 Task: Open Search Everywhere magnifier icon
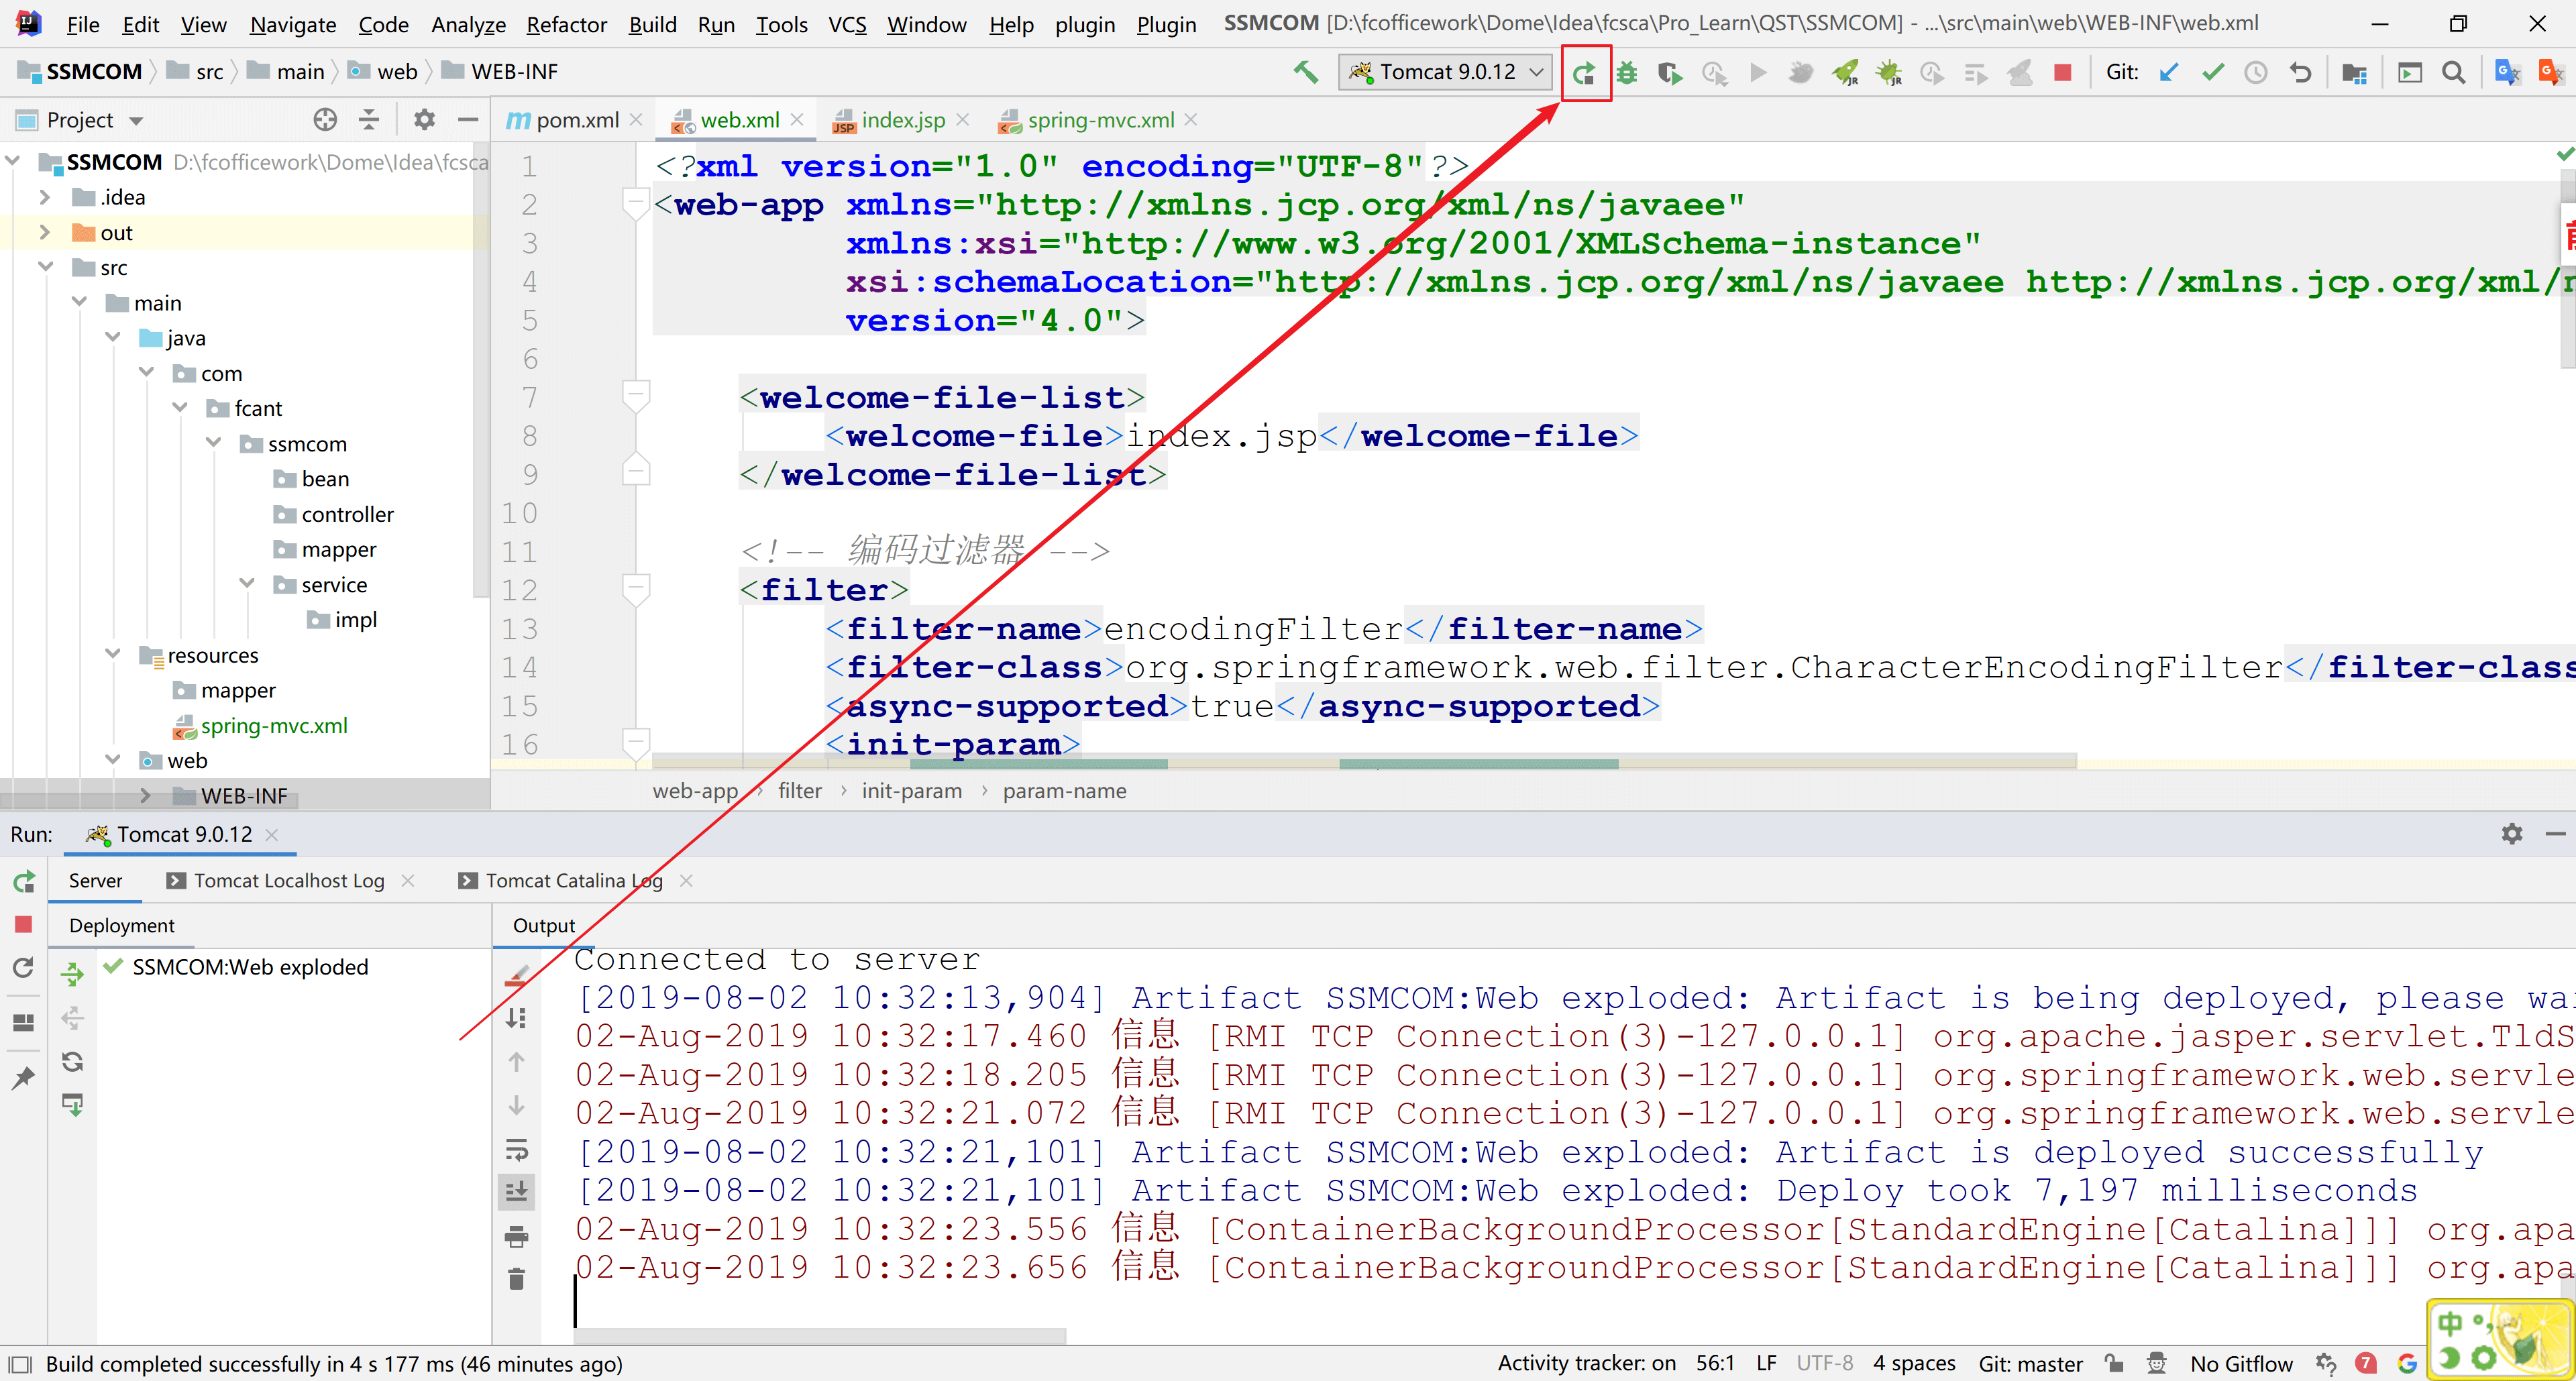click(2453, 72)
